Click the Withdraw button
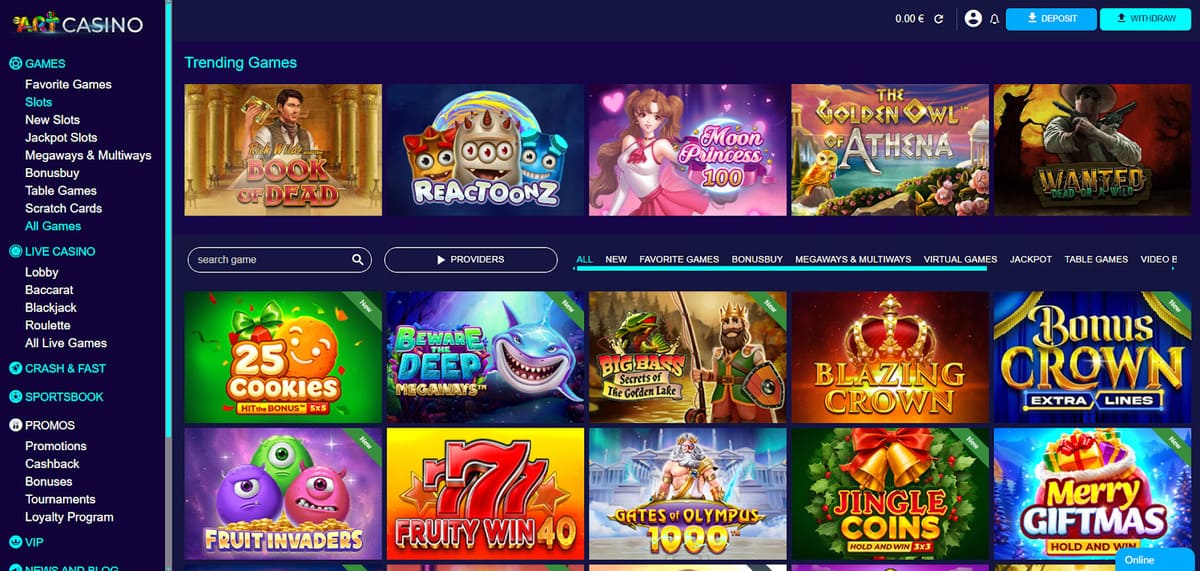This screenshot has width=1200, height=571. pyautogui.click(x=1146, y=19)
